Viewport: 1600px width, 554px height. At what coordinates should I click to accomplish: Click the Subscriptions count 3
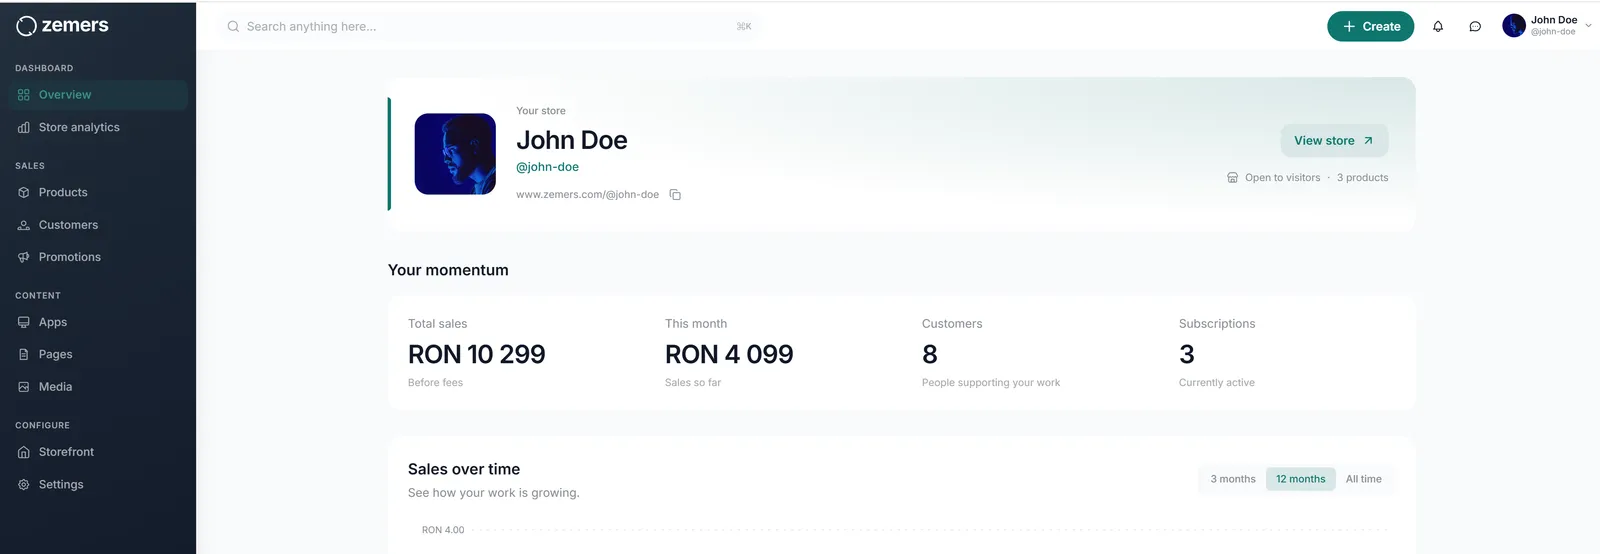pos(1187,354)
